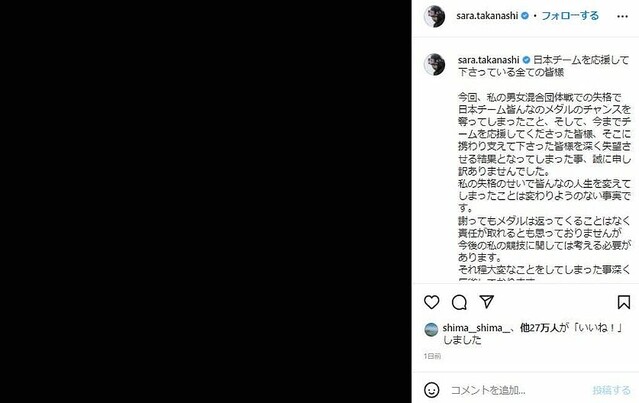Click the black media area of the post
Screen dimensions: 639x403
(206, 201)
